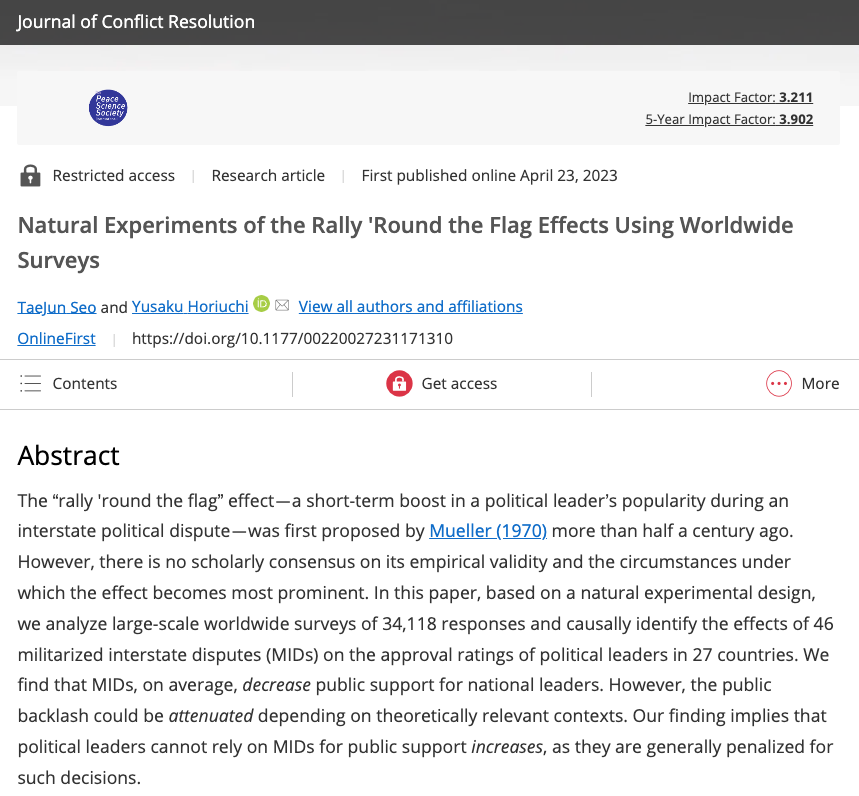Click the DOI URL text

click(293, 339)
